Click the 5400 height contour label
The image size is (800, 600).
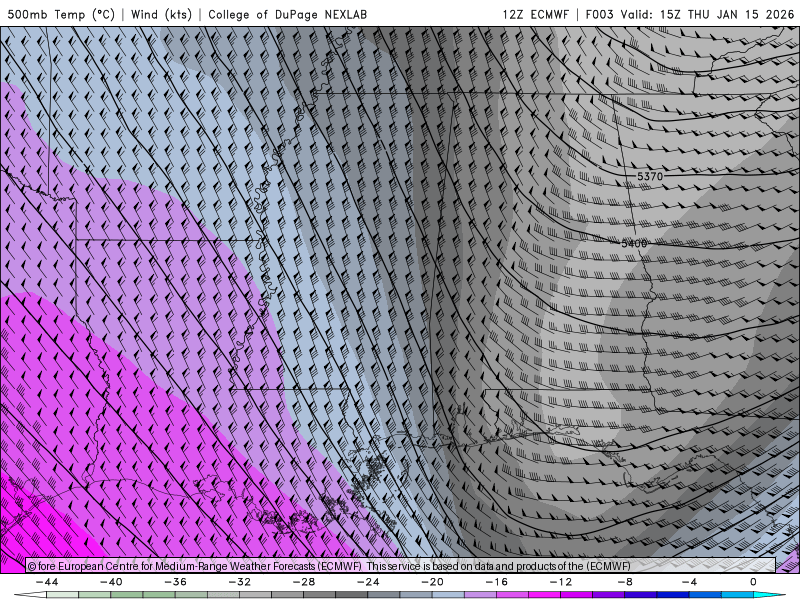pyautogui.click(x=634, y=243)
